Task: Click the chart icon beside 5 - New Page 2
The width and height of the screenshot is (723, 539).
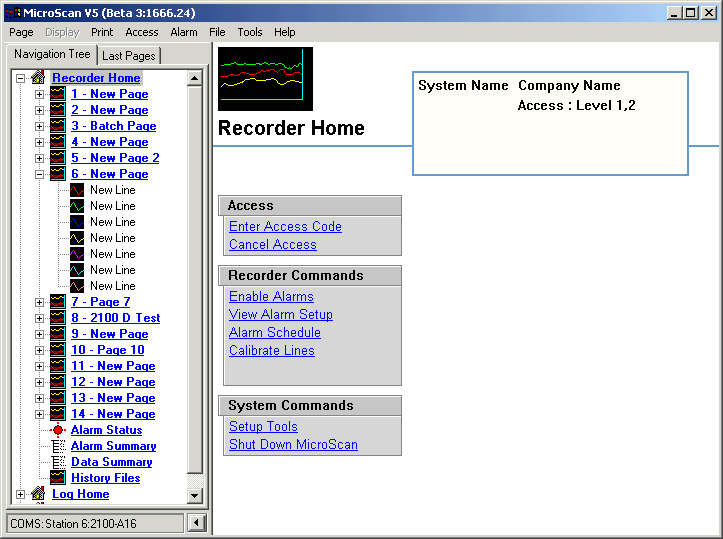Action: [58, 158]
